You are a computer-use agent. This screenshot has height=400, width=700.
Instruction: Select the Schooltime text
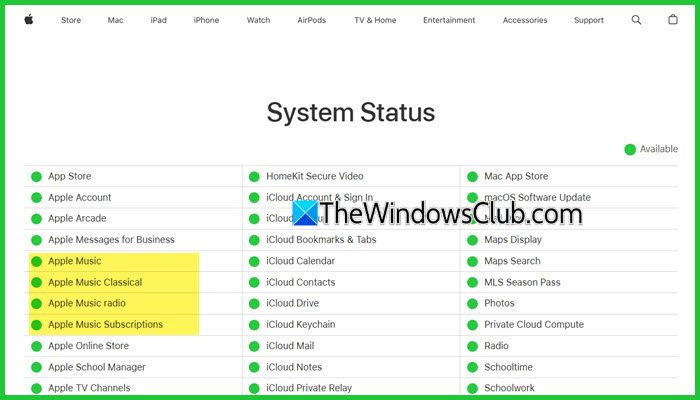508,367
